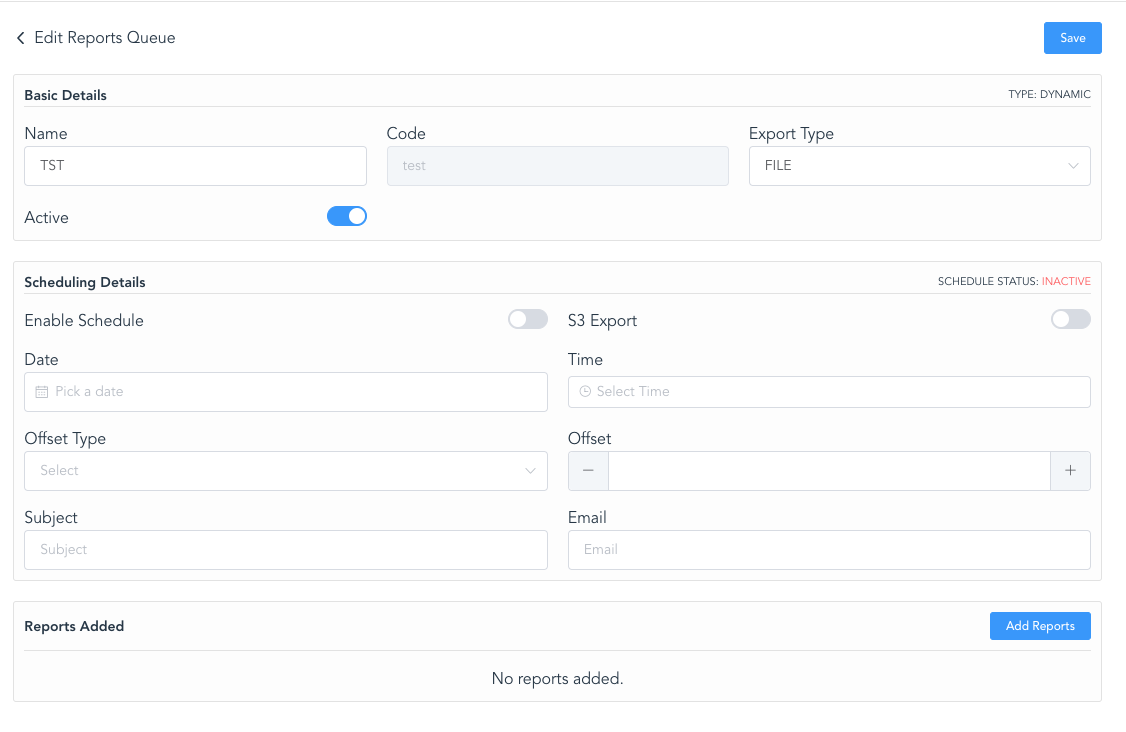Turn off the Active toggle
The image size is (1126, 732).
347,216
